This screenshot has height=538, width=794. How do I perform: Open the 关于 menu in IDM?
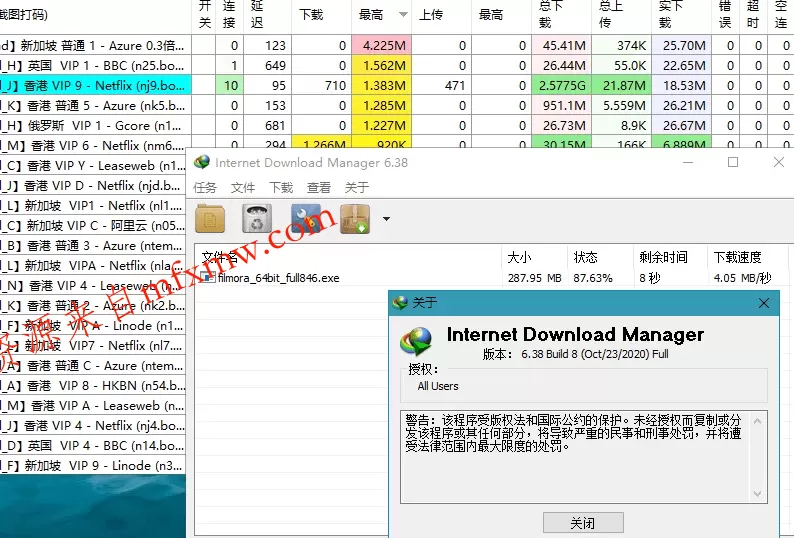[x=356, y=187]
